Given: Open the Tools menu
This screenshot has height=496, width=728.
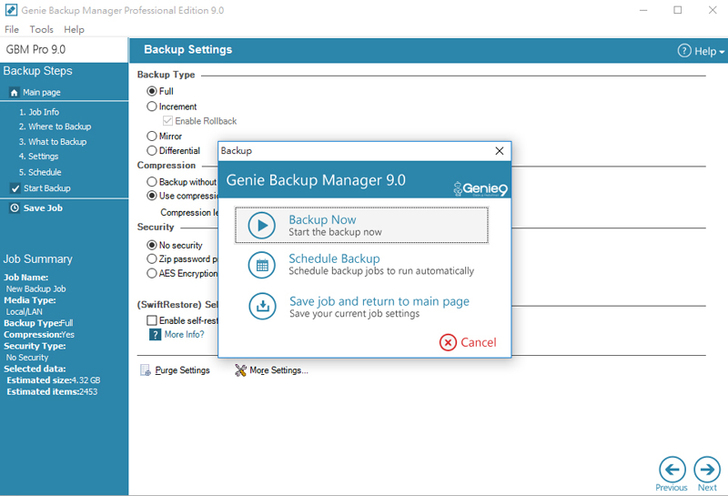Looking at the screenshot, I should click(x=41, y=30).
